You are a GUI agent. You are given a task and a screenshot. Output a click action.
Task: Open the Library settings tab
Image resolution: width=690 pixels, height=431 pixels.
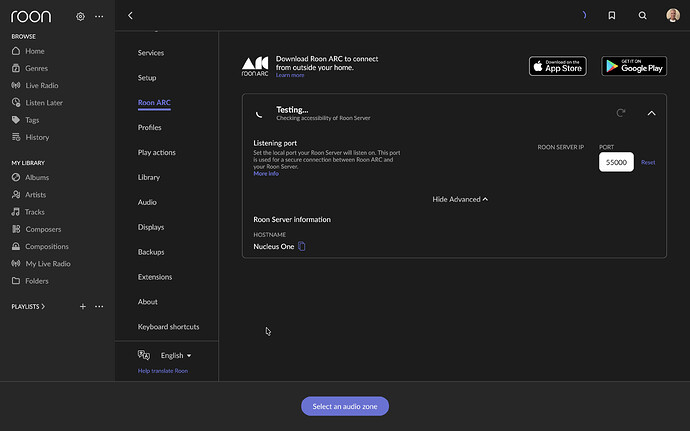tap(149, 177)
